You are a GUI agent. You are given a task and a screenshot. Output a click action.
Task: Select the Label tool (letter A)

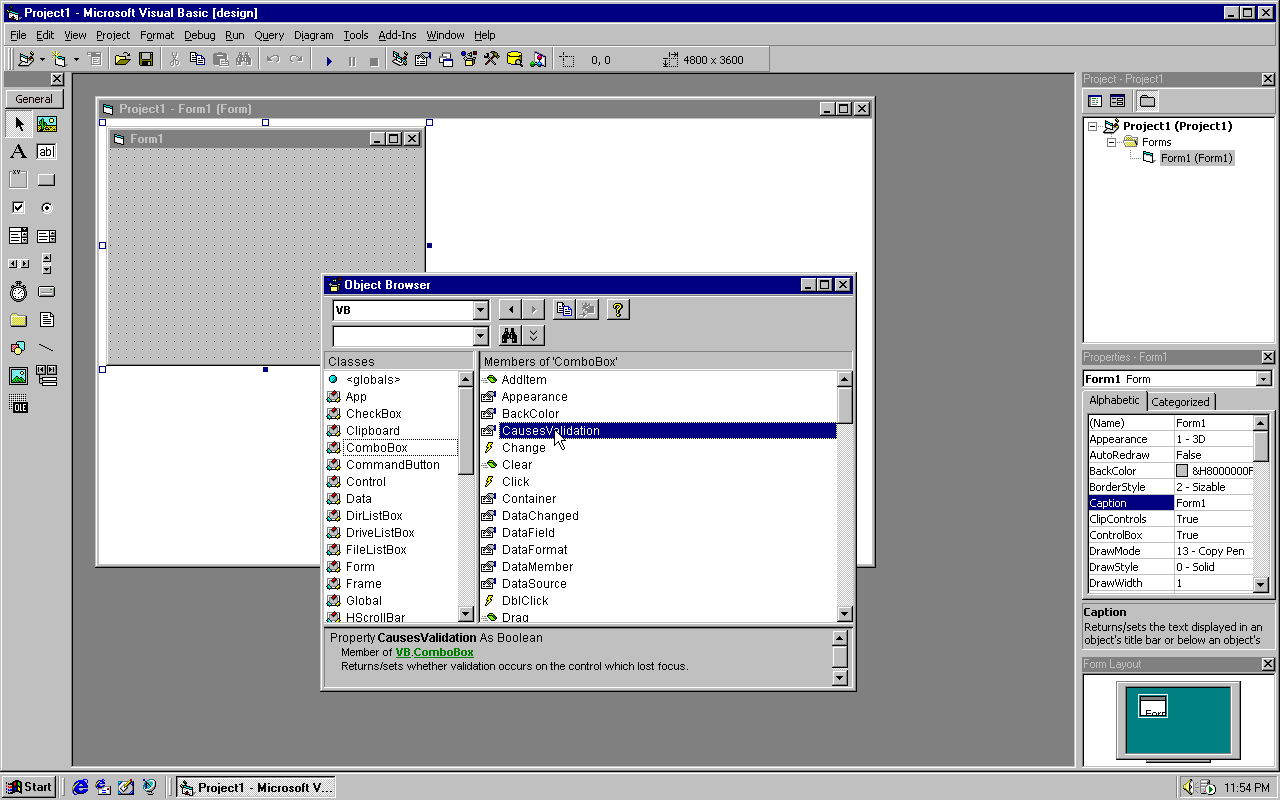pos(18,152)
